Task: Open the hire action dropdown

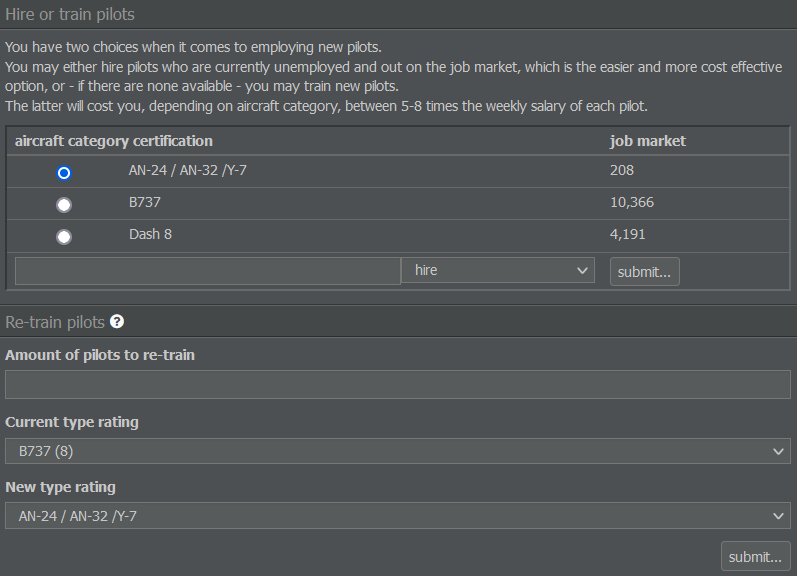Action: 498,270
